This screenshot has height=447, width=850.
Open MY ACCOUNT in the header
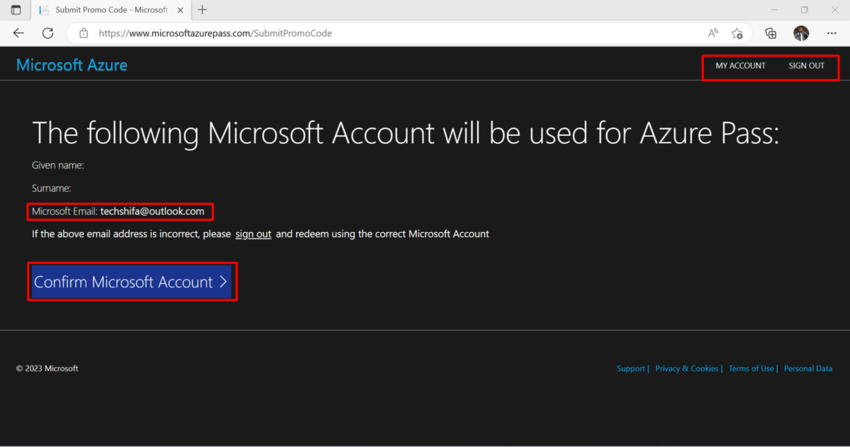(740, 66)
